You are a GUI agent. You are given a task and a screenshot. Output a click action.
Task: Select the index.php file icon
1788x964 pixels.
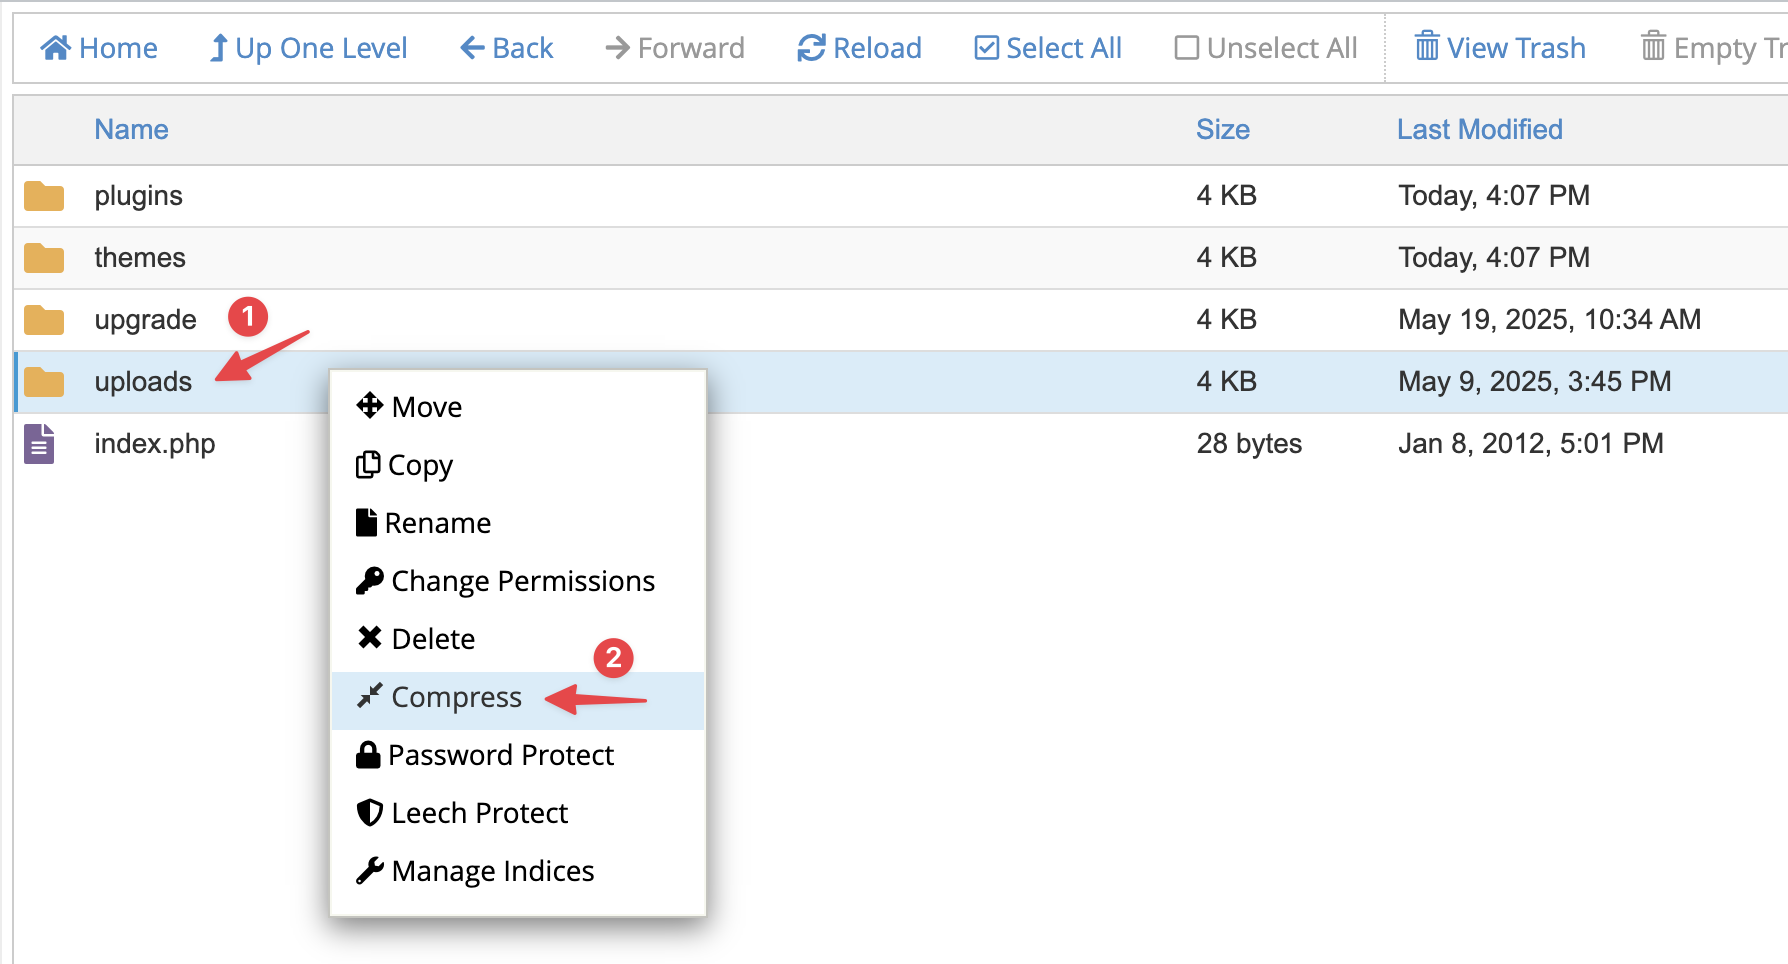coord(39,444)
